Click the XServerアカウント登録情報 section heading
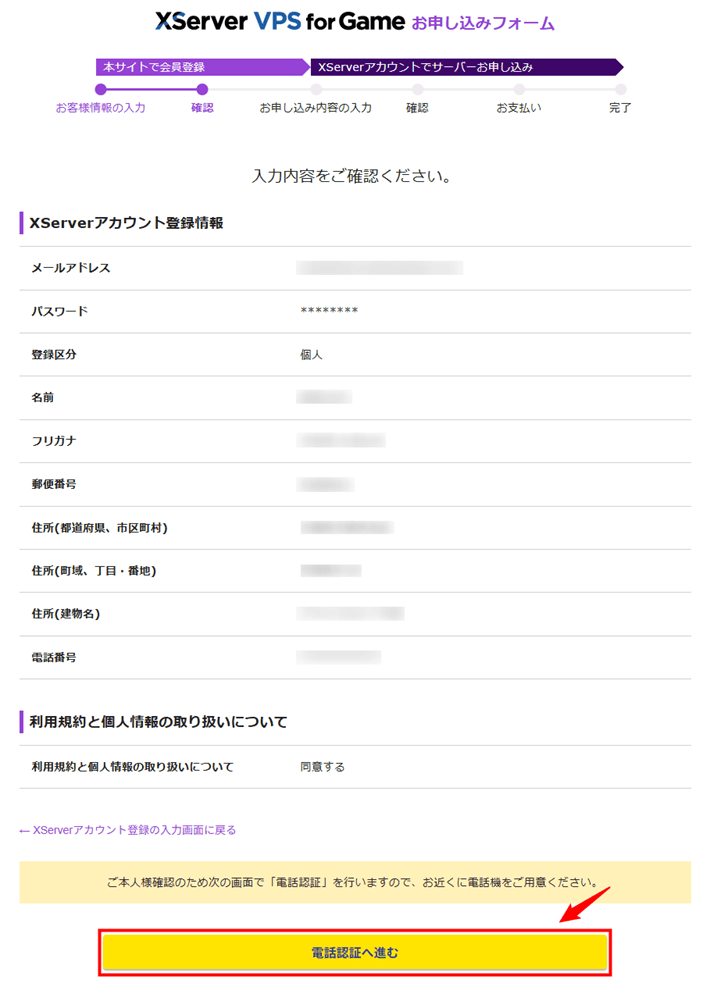The height and width of the screenshot is (987, 710). (127, 223)
